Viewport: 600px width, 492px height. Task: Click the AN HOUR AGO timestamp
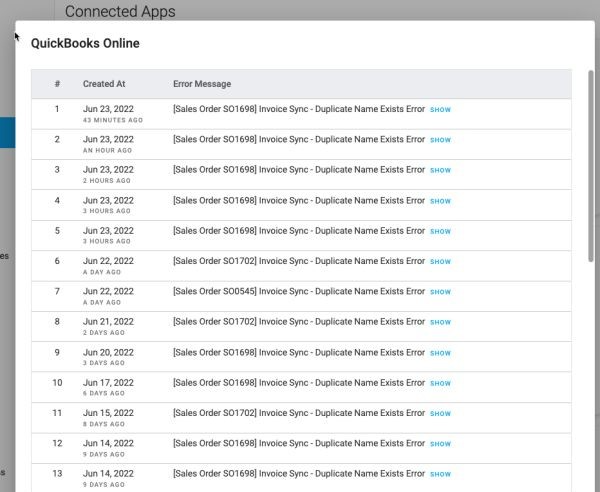108,150
